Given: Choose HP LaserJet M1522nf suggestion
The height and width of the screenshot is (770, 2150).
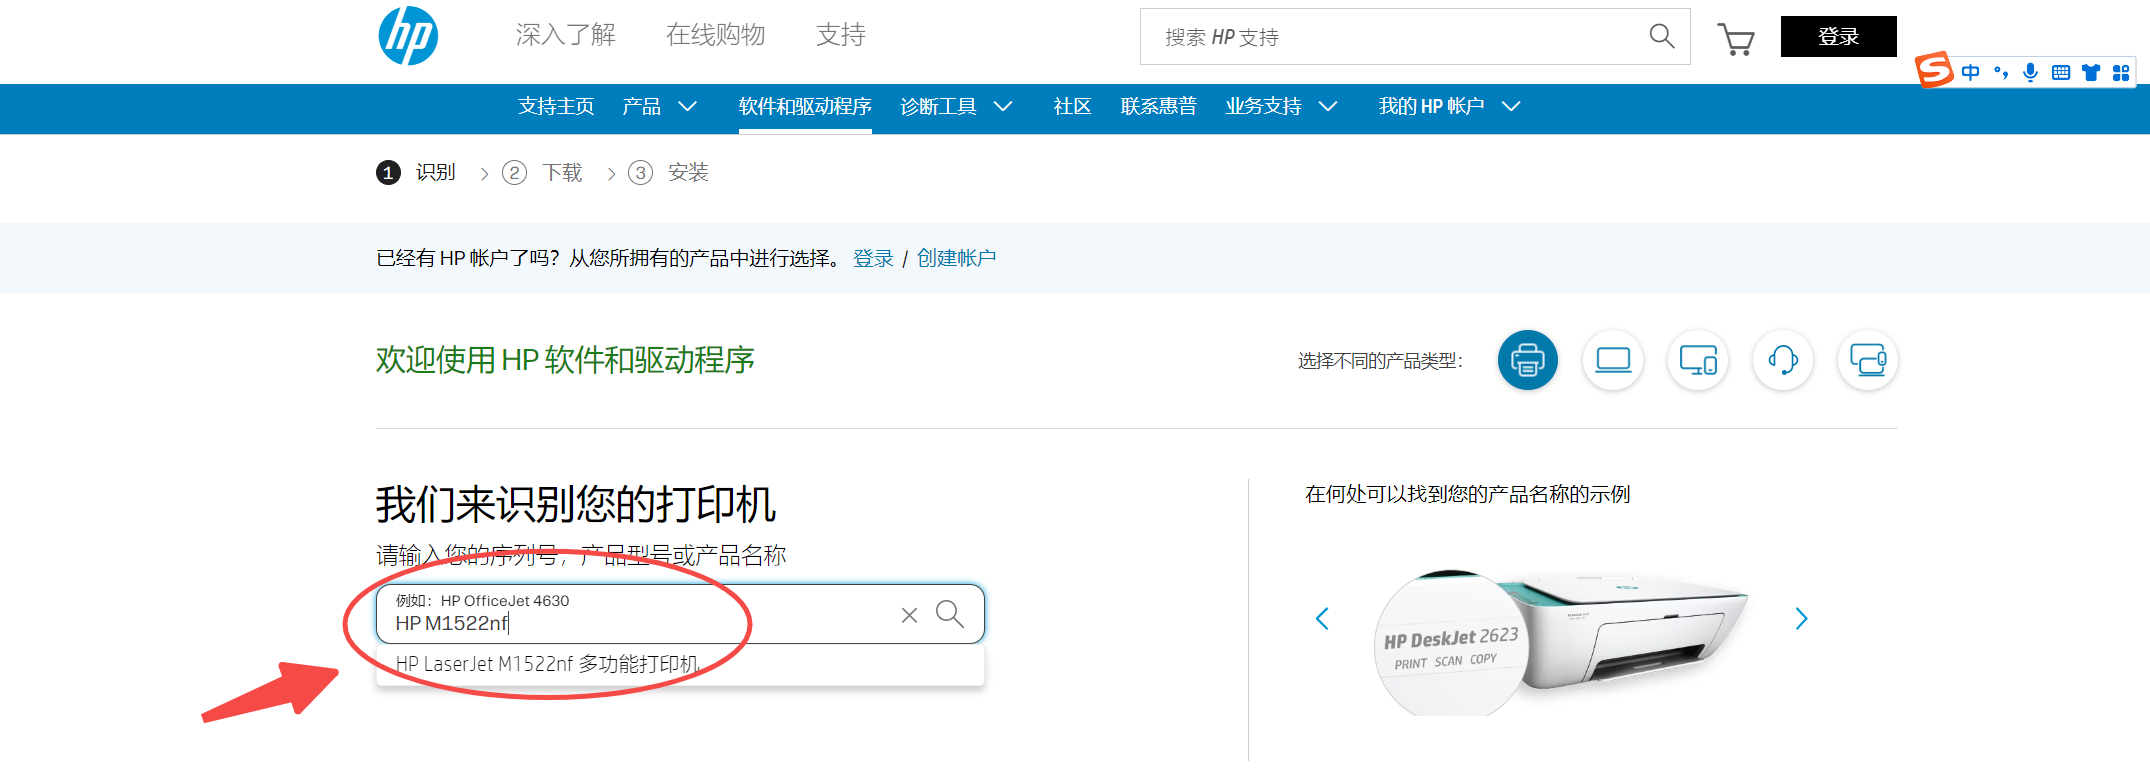Looking at the screenshot, I should tap(548, 664).
